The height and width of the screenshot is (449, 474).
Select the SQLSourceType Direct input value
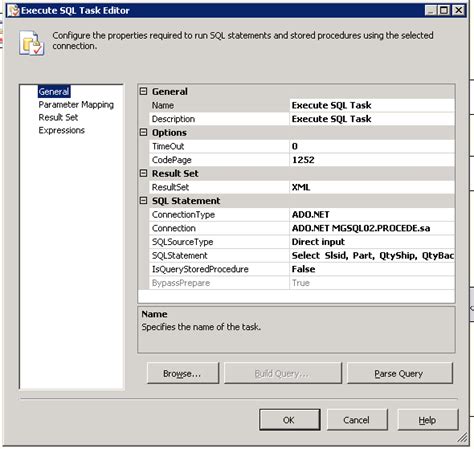[x=372, y=242]
